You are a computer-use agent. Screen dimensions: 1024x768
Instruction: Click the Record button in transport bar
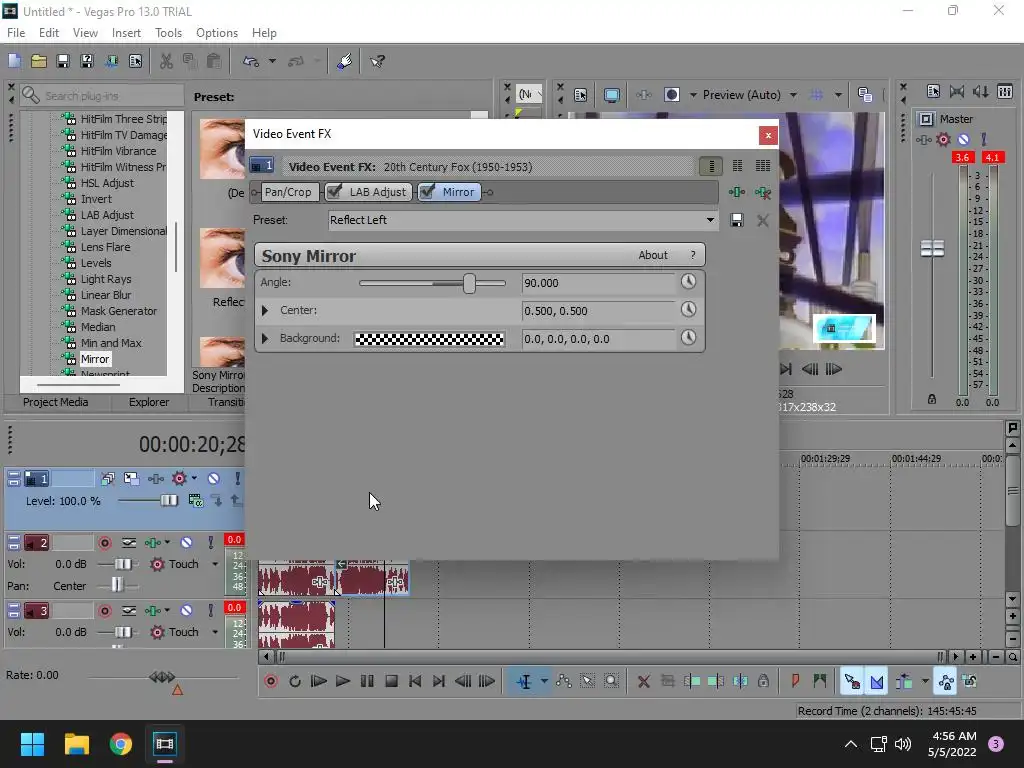pos(271,681)
